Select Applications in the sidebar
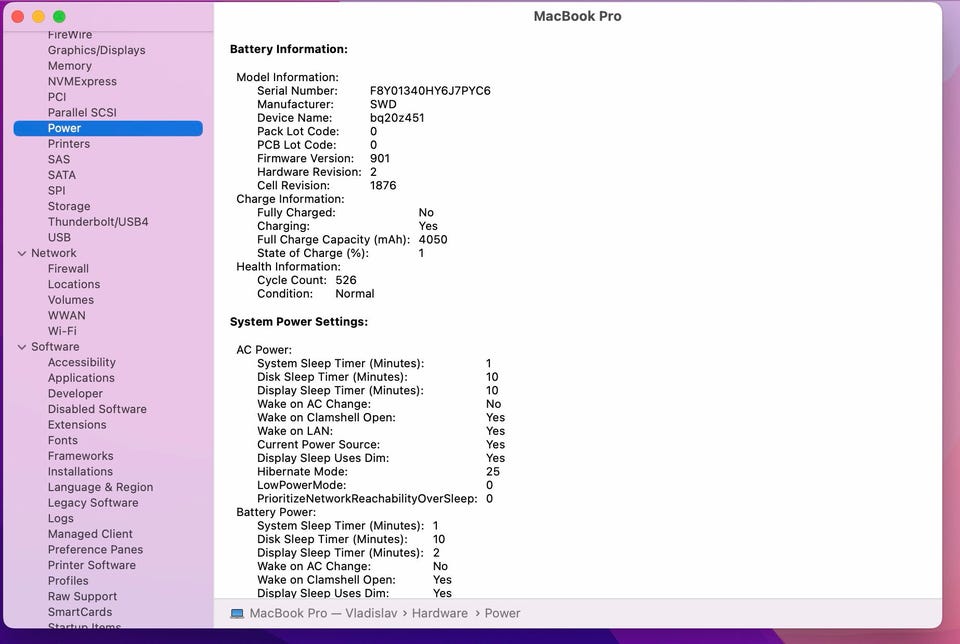Screen dimensions: 960x644 (x=81, y=378)
